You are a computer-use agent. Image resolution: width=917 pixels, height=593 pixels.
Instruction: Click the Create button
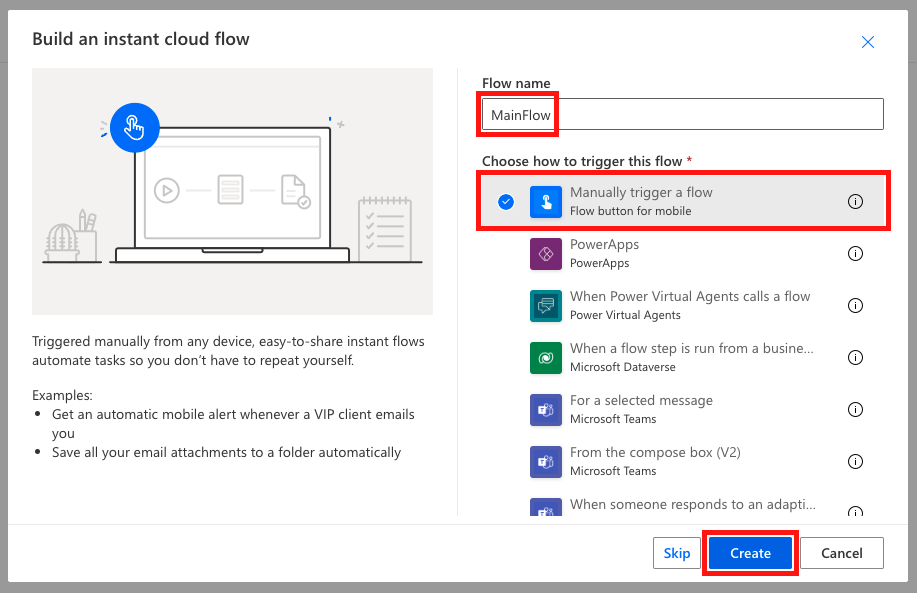(749, 552)
